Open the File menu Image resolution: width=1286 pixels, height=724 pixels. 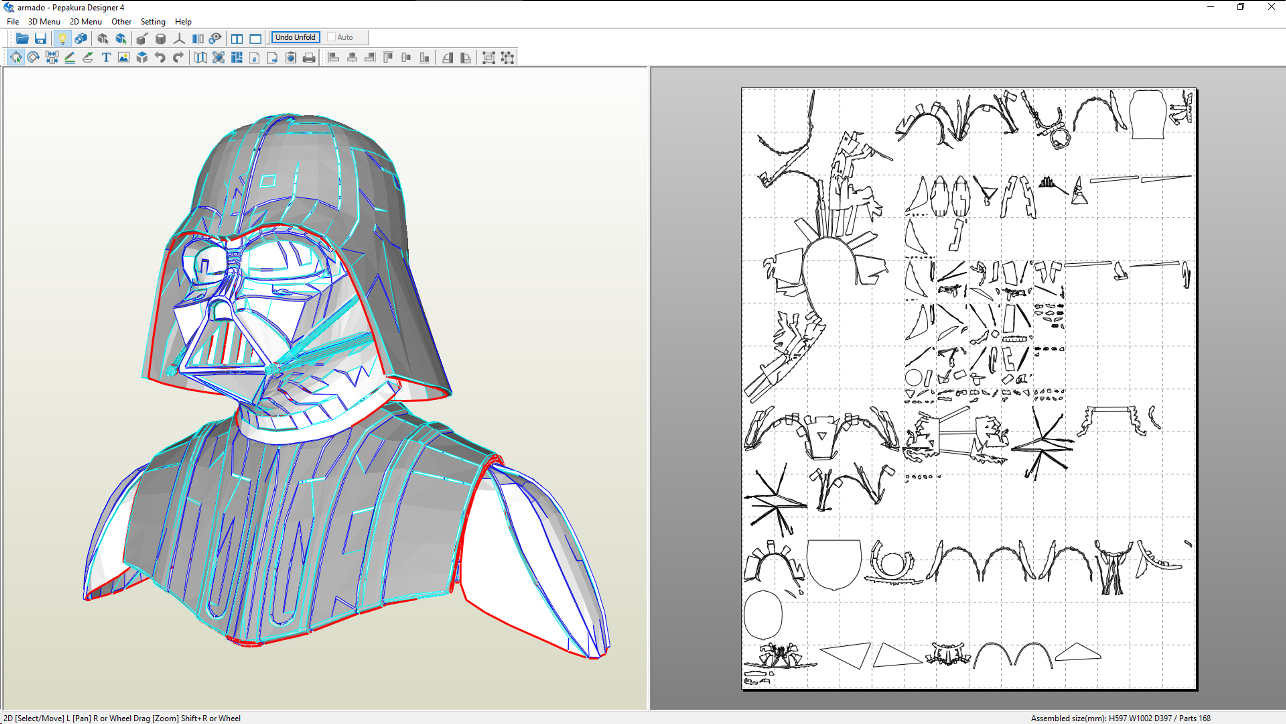coord(12,21)
